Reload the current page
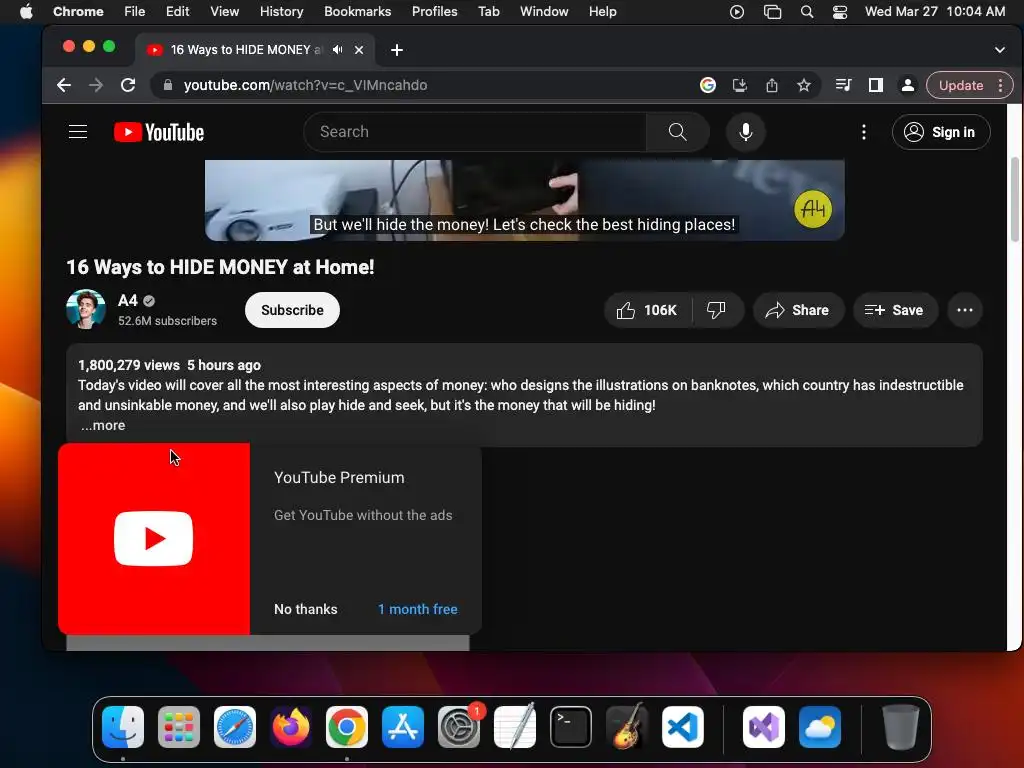 tap(128, 85)
